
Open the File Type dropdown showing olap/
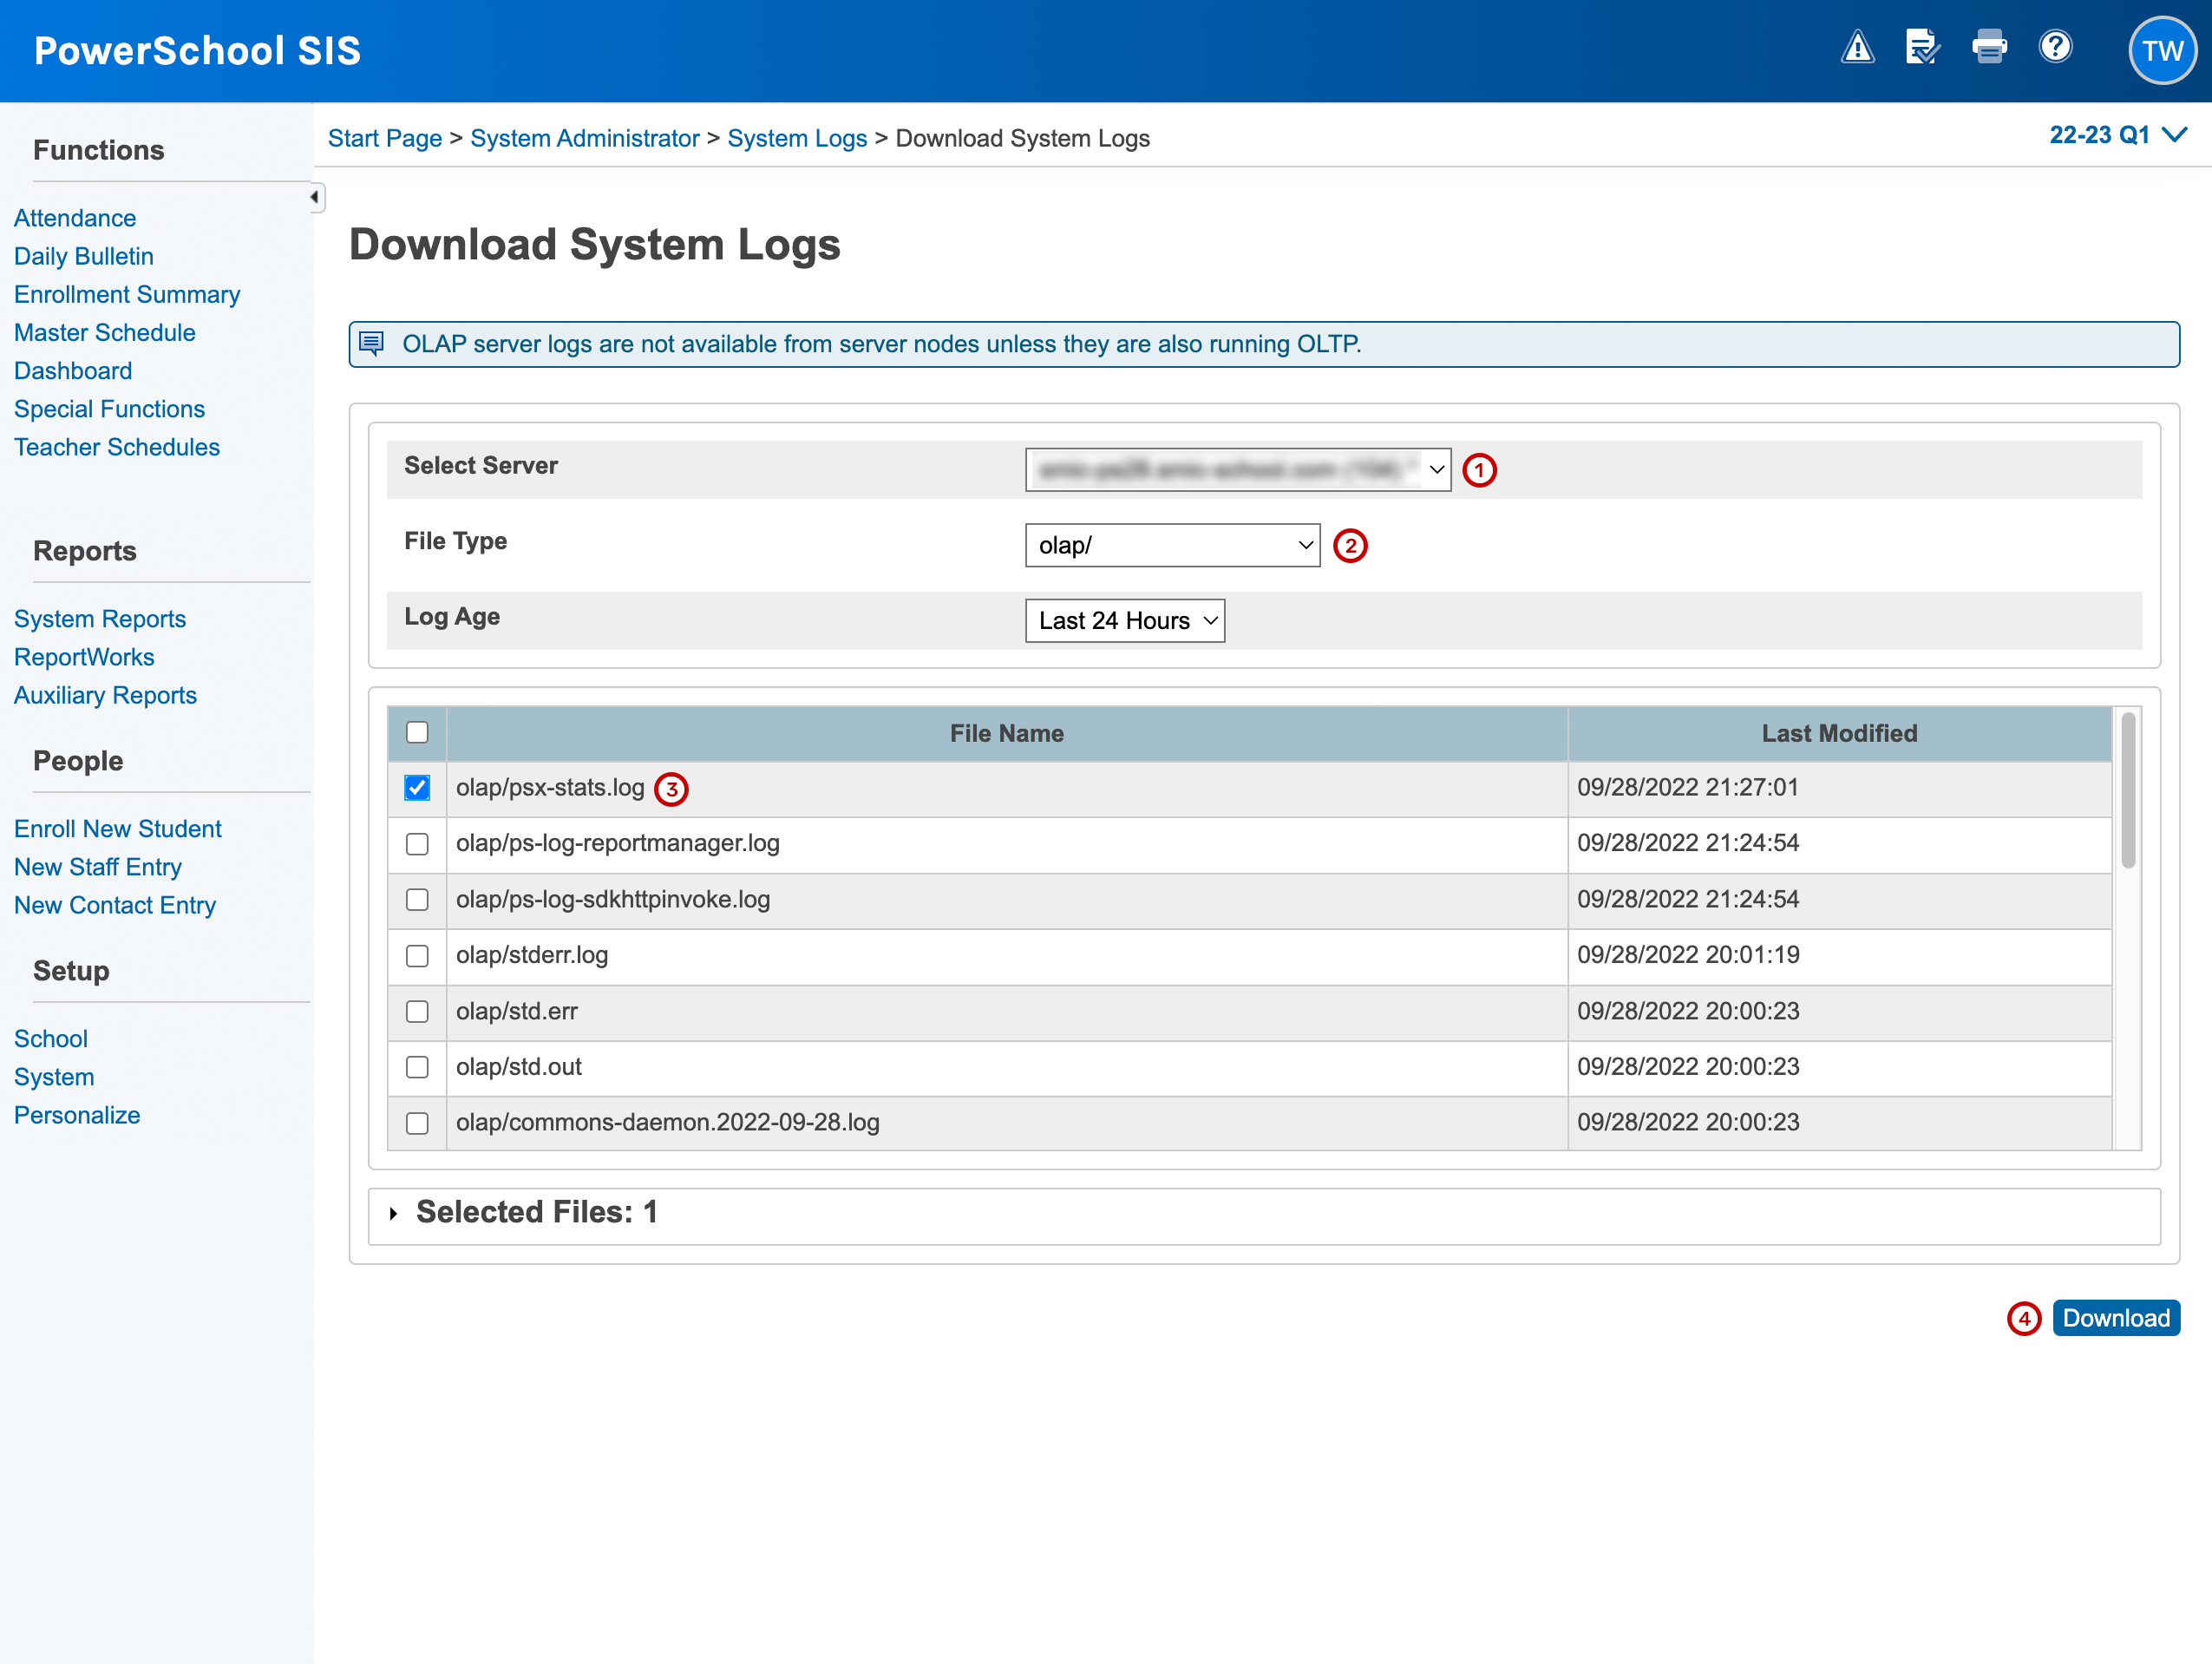1172,545
